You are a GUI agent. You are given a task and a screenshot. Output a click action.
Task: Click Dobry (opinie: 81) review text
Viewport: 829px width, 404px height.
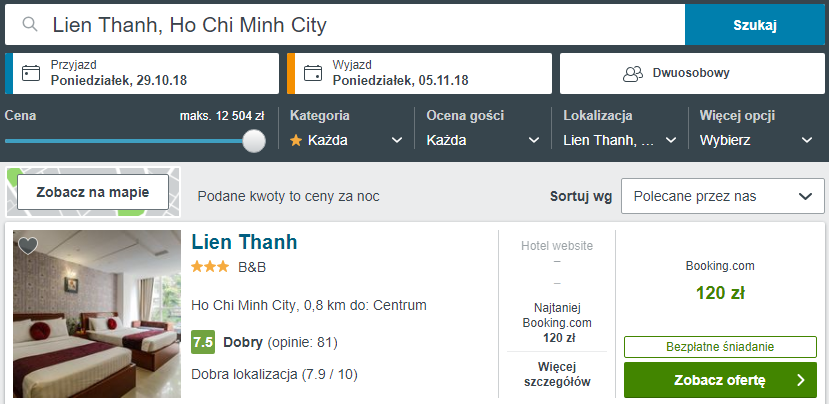point(280,343)
